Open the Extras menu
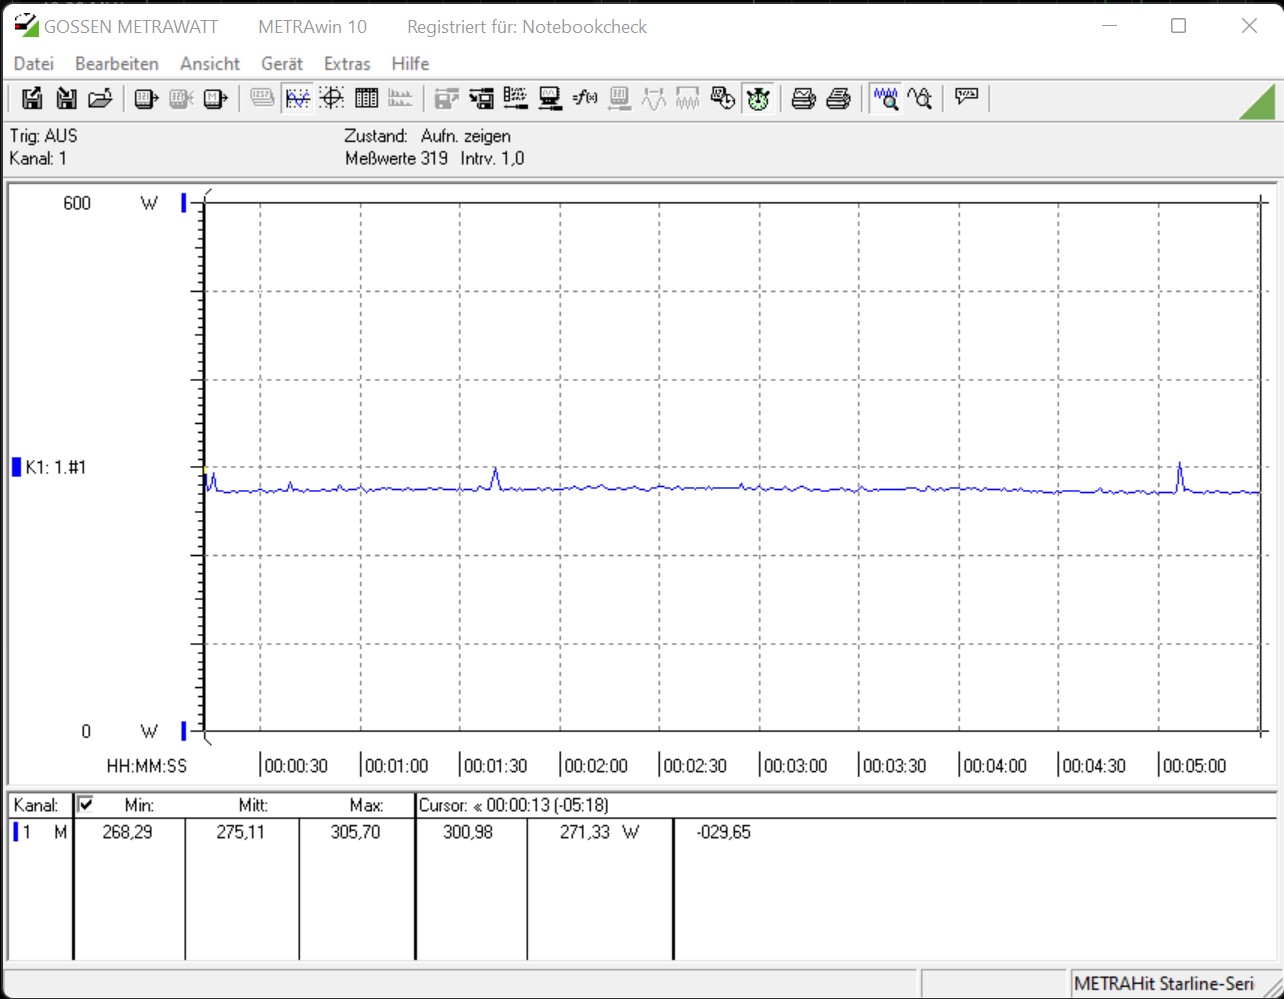This screenshot has width=1284, height=999. [x=347, y=63]
